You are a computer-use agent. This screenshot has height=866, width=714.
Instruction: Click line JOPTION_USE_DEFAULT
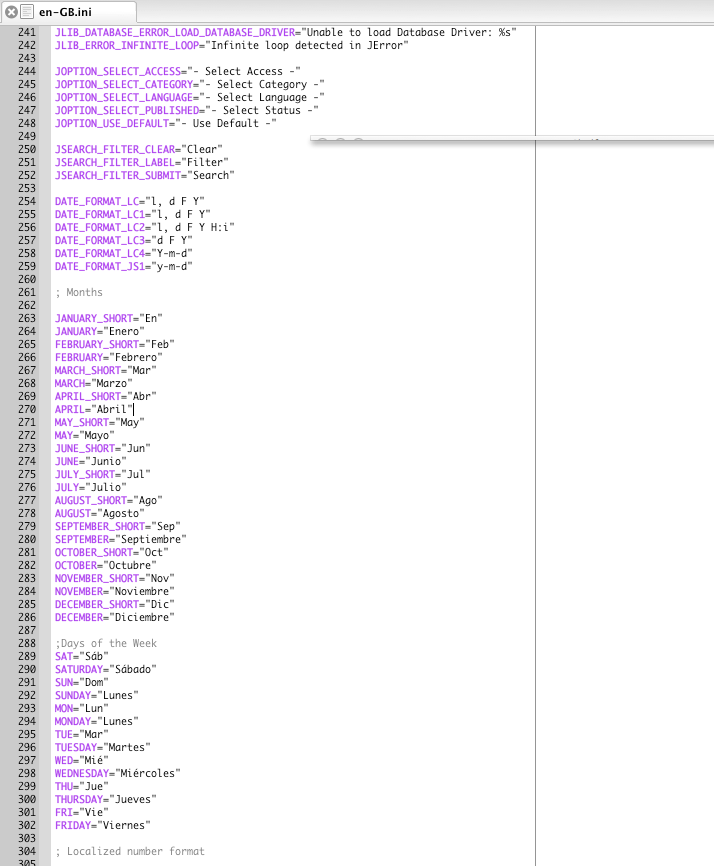pos(166,123)
